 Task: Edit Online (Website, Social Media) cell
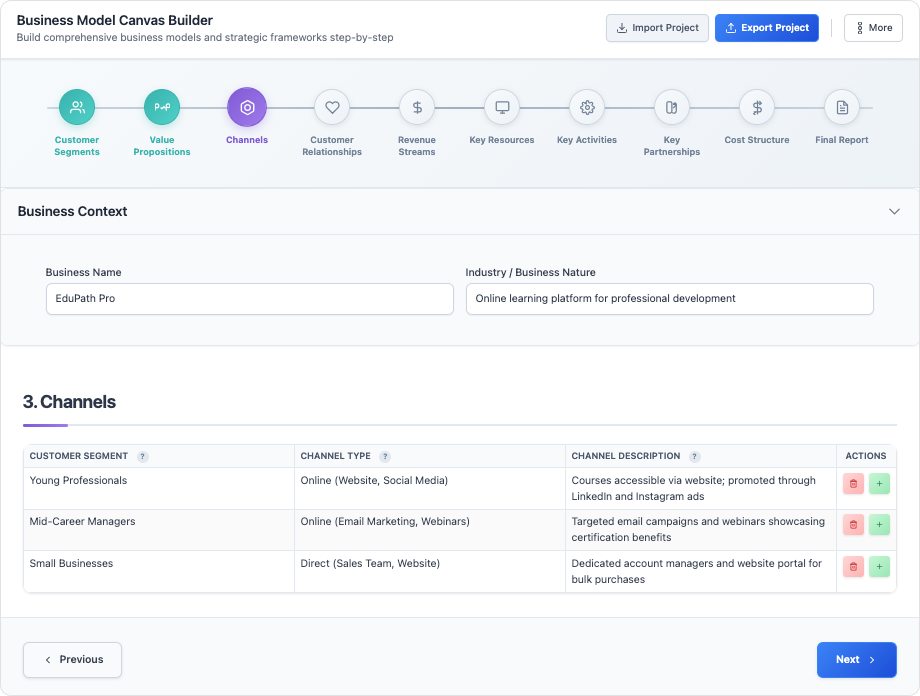coord(430,488)
